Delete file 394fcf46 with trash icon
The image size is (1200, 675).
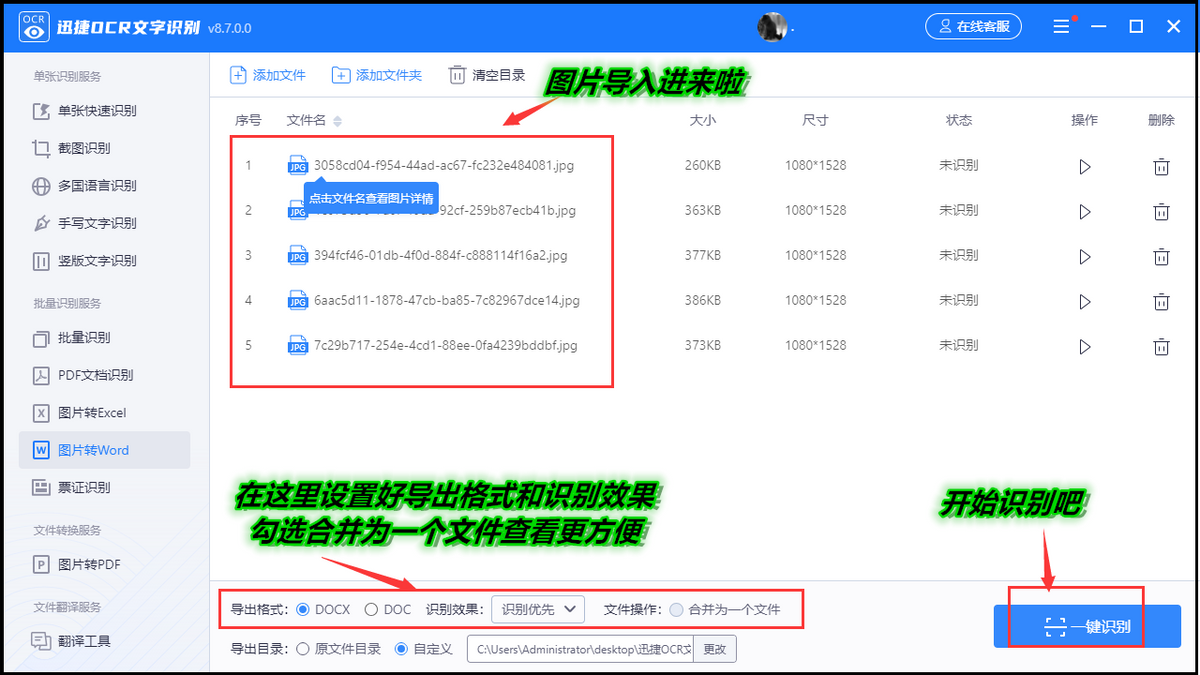pos(1161,256)
